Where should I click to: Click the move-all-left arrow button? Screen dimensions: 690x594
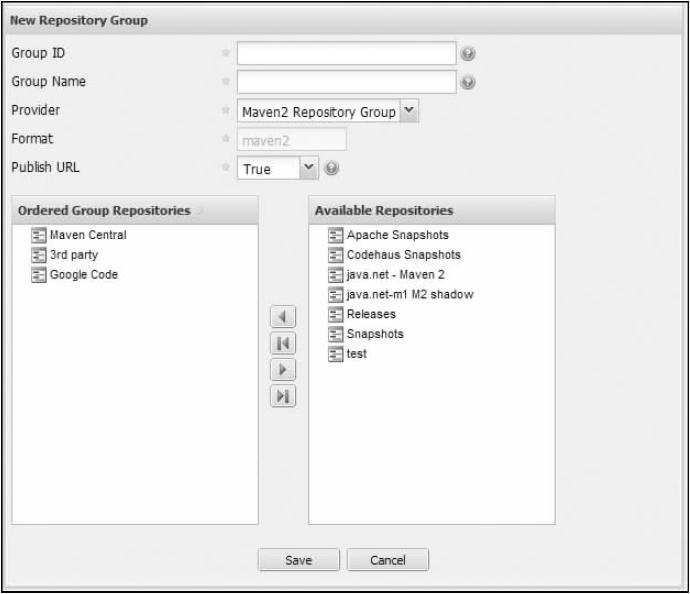pos(282,344)
